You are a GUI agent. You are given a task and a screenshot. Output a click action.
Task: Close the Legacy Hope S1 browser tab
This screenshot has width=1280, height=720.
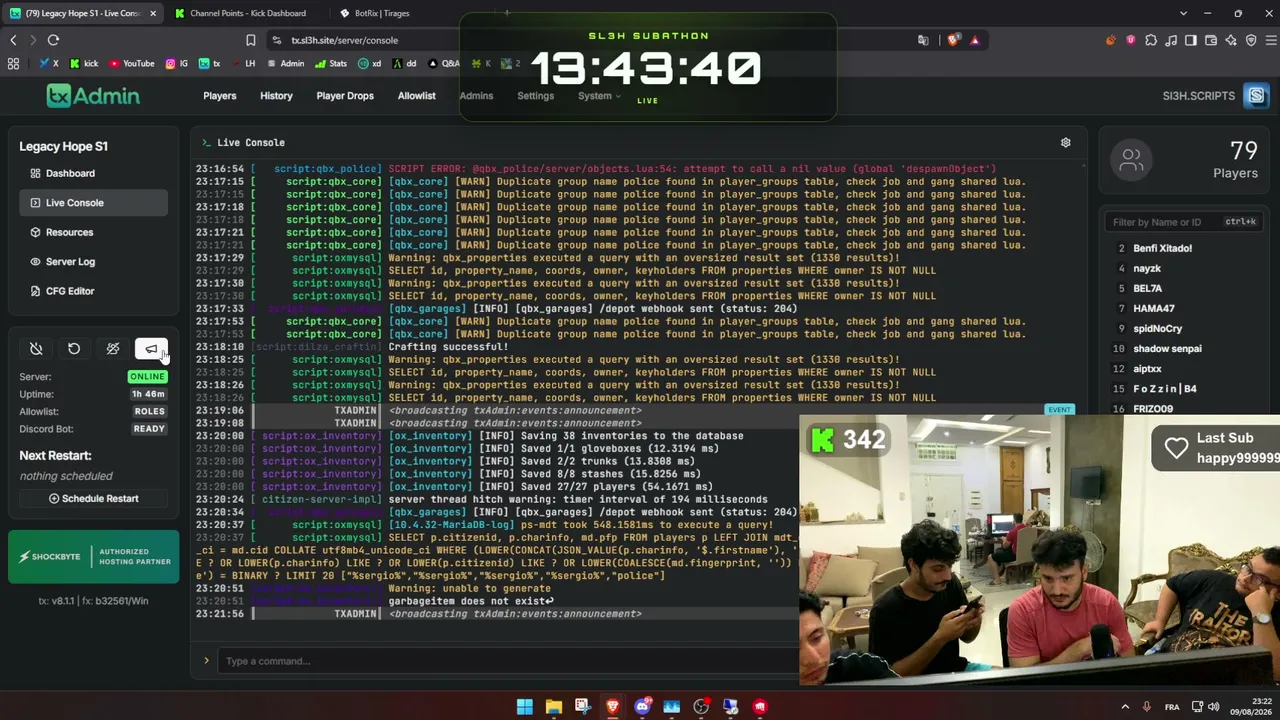point(153,13)
